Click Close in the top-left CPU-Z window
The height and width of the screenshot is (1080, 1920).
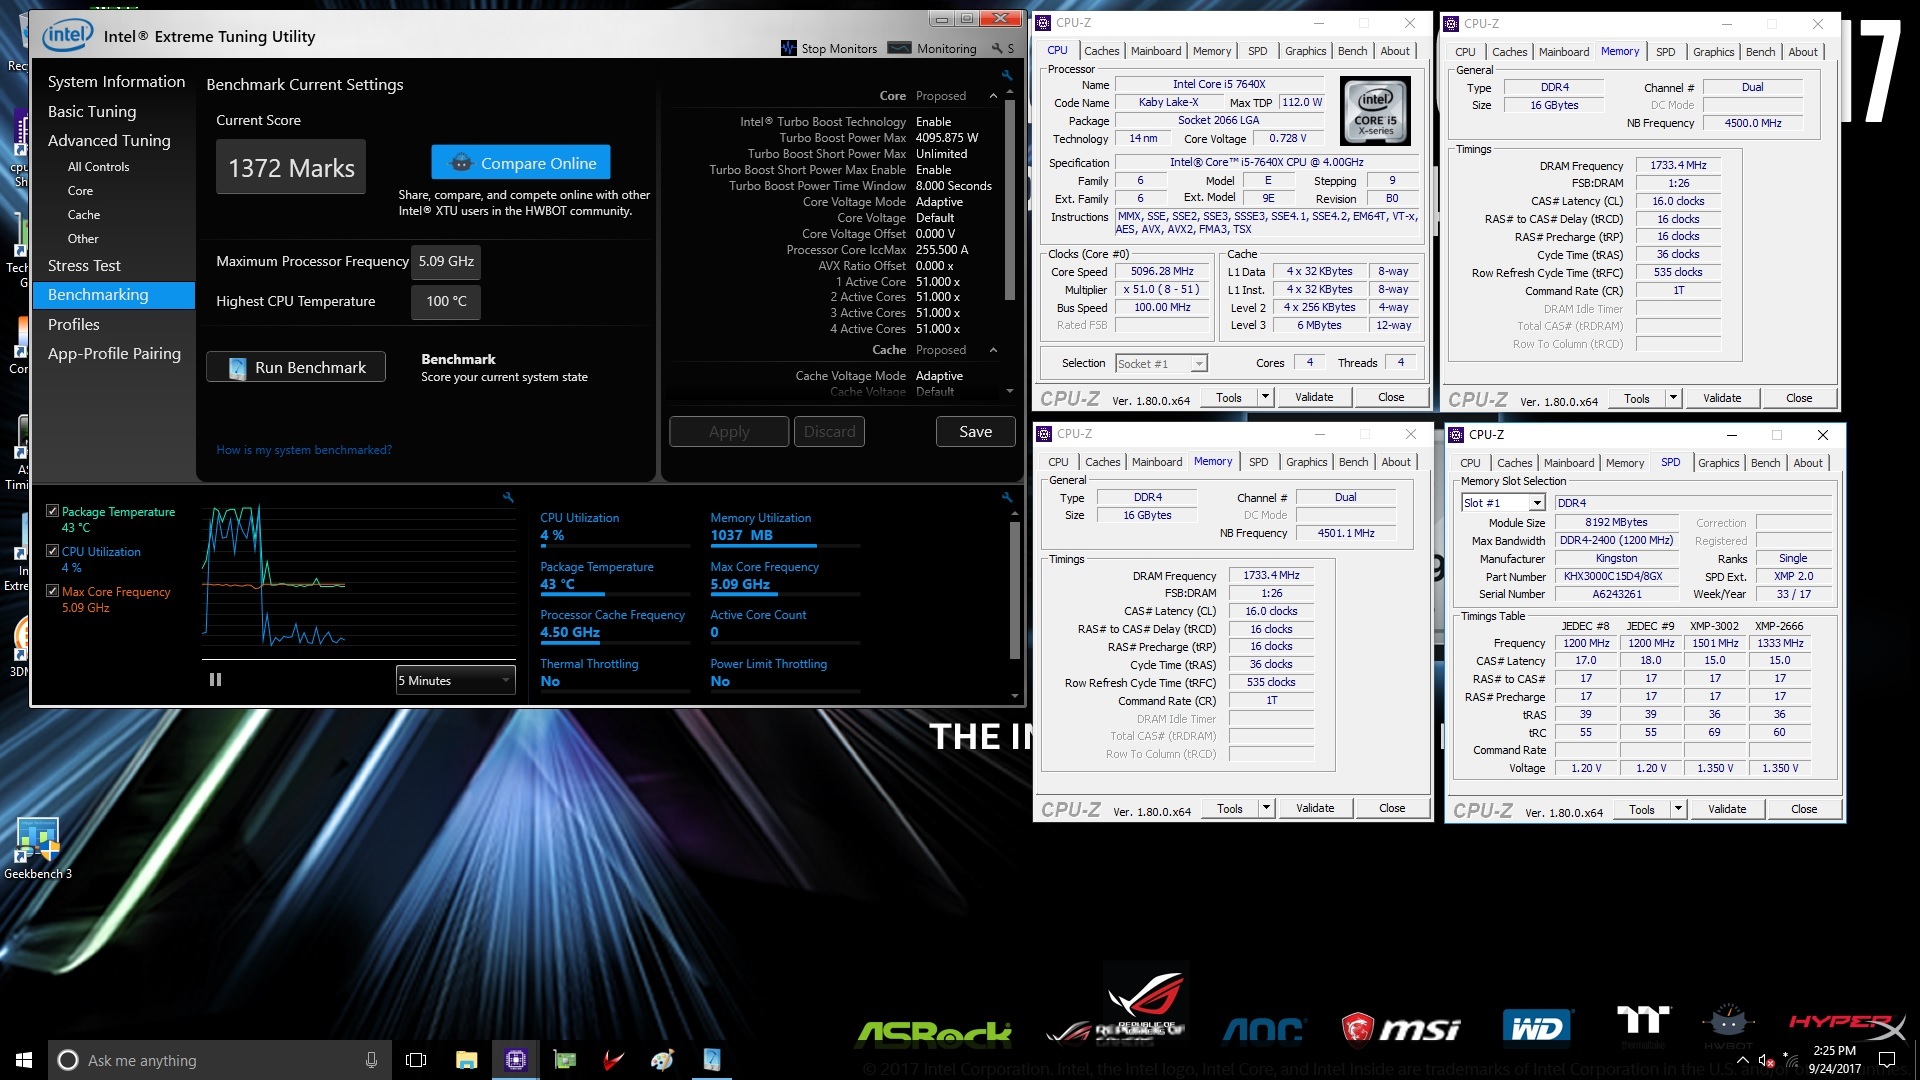pyautogui.click(x=1390, y=397)
